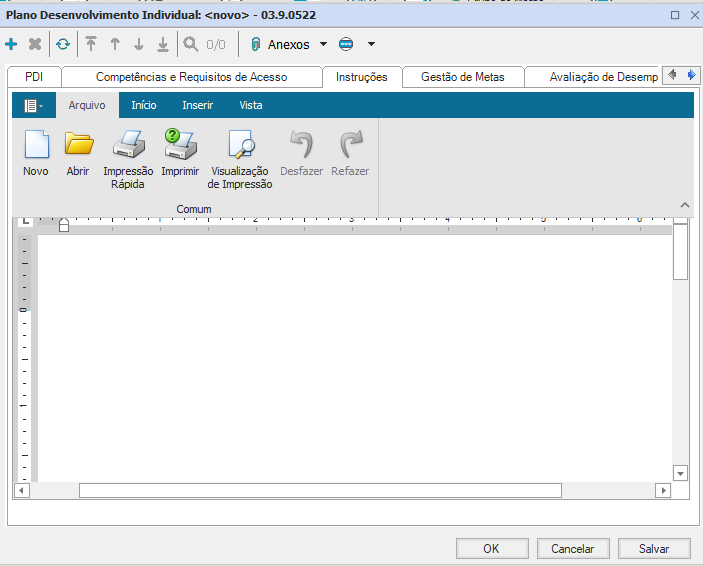Expand the Anexos dropdown arrow
Screen dimensions: 703x566
[x=323, y=45]
